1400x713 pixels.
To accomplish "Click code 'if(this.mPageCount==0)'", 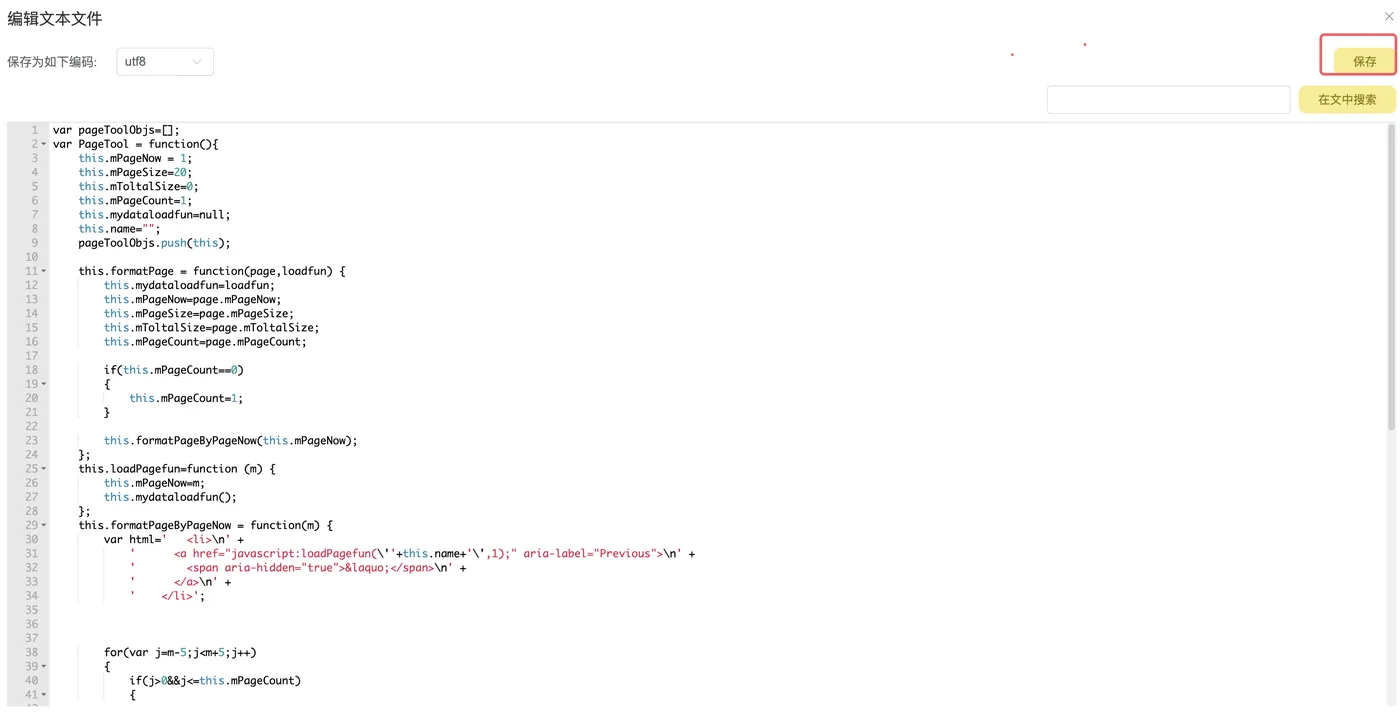I will click(173, 370).
